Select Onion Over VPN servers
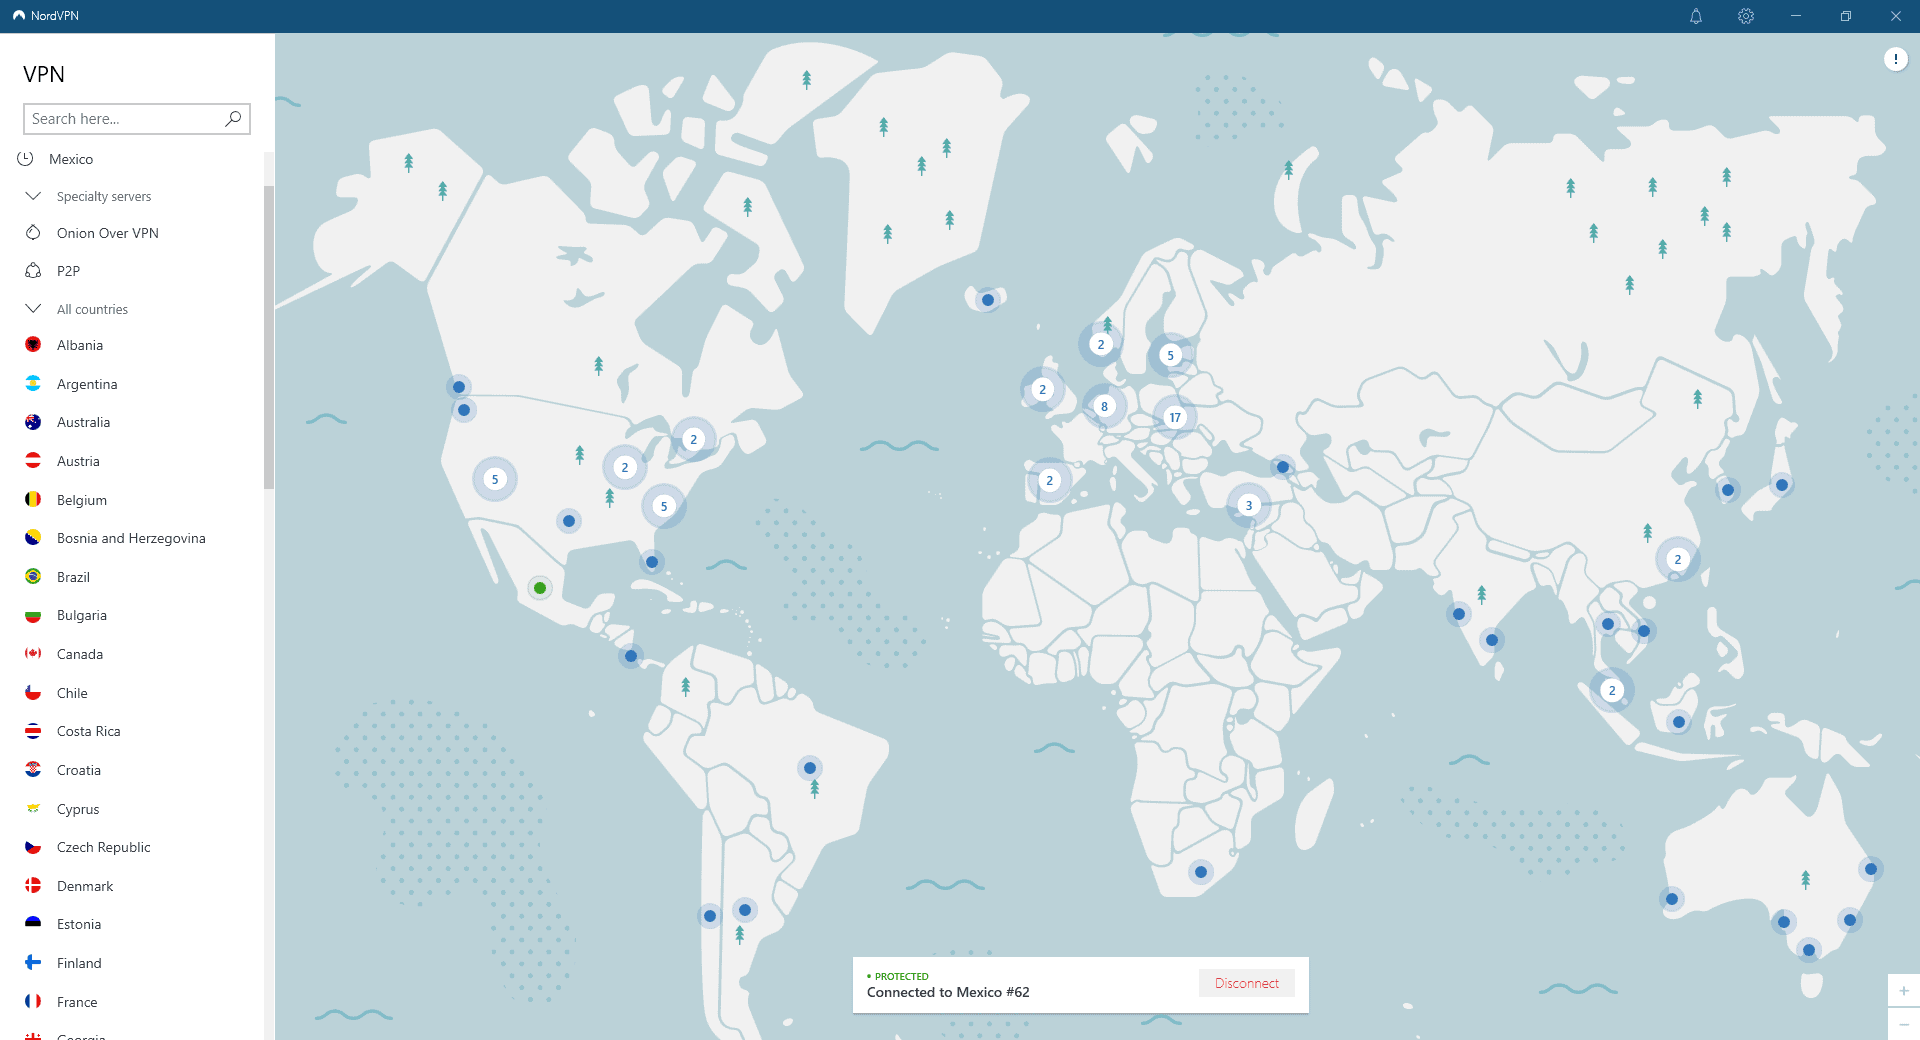This screenshot has width=1920, height=1040. [108, 233]
